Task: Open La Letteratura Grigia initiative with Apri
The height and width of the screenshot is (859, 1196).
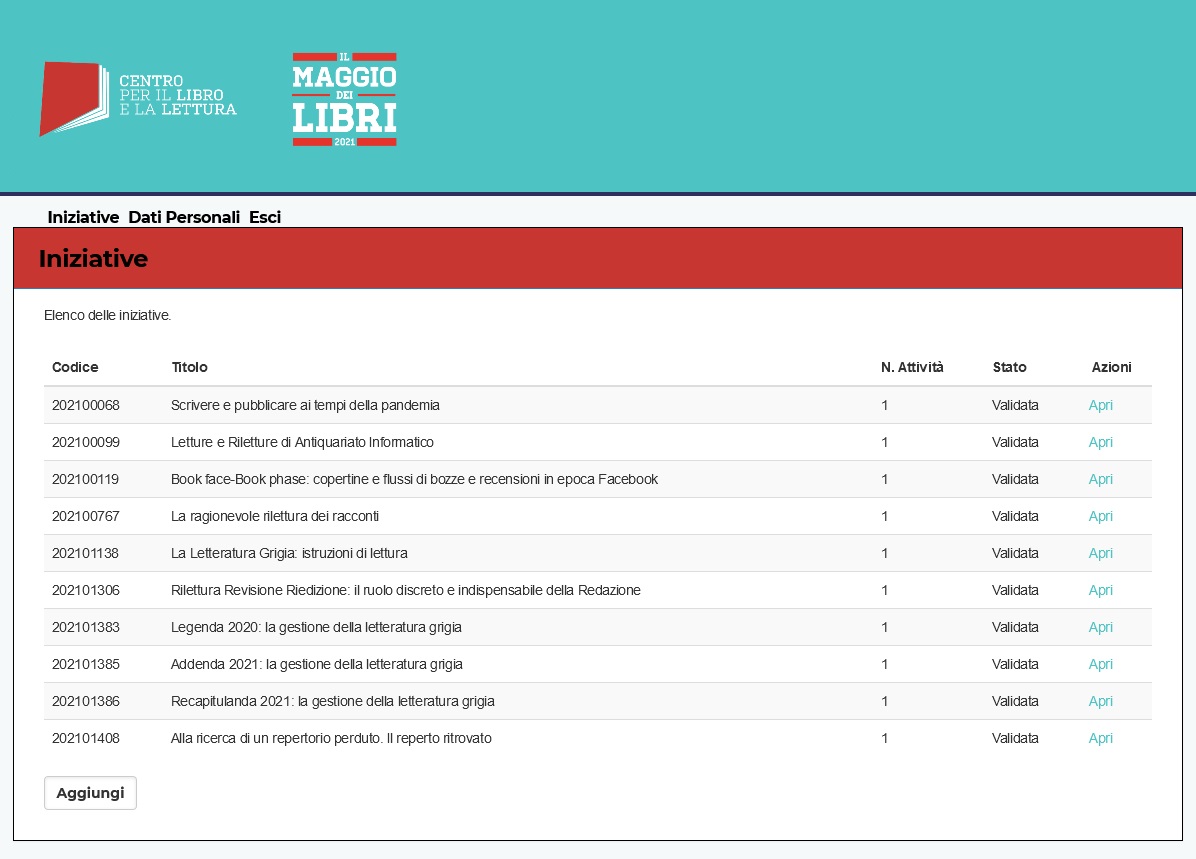Action: pyautogui.click(x=1100, y=553)
